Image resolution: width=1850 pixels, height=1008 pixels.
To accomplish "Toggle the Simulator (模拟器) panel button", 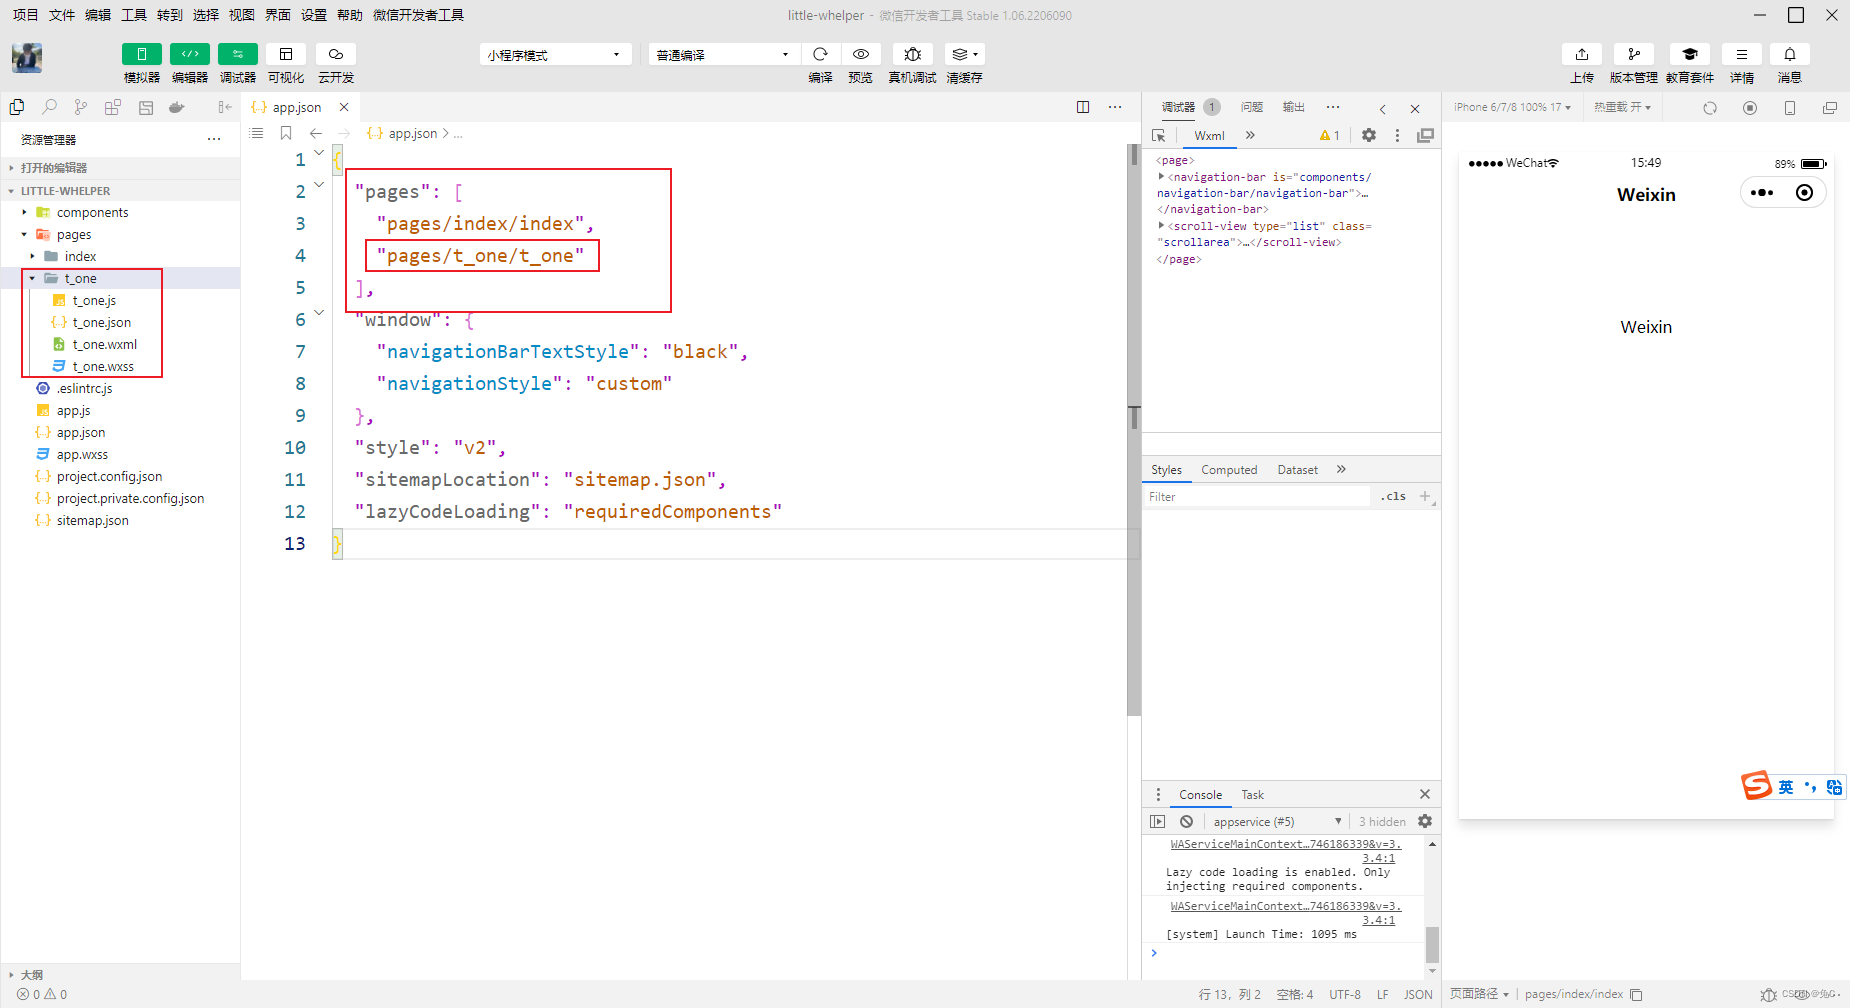I will [141, 54].
